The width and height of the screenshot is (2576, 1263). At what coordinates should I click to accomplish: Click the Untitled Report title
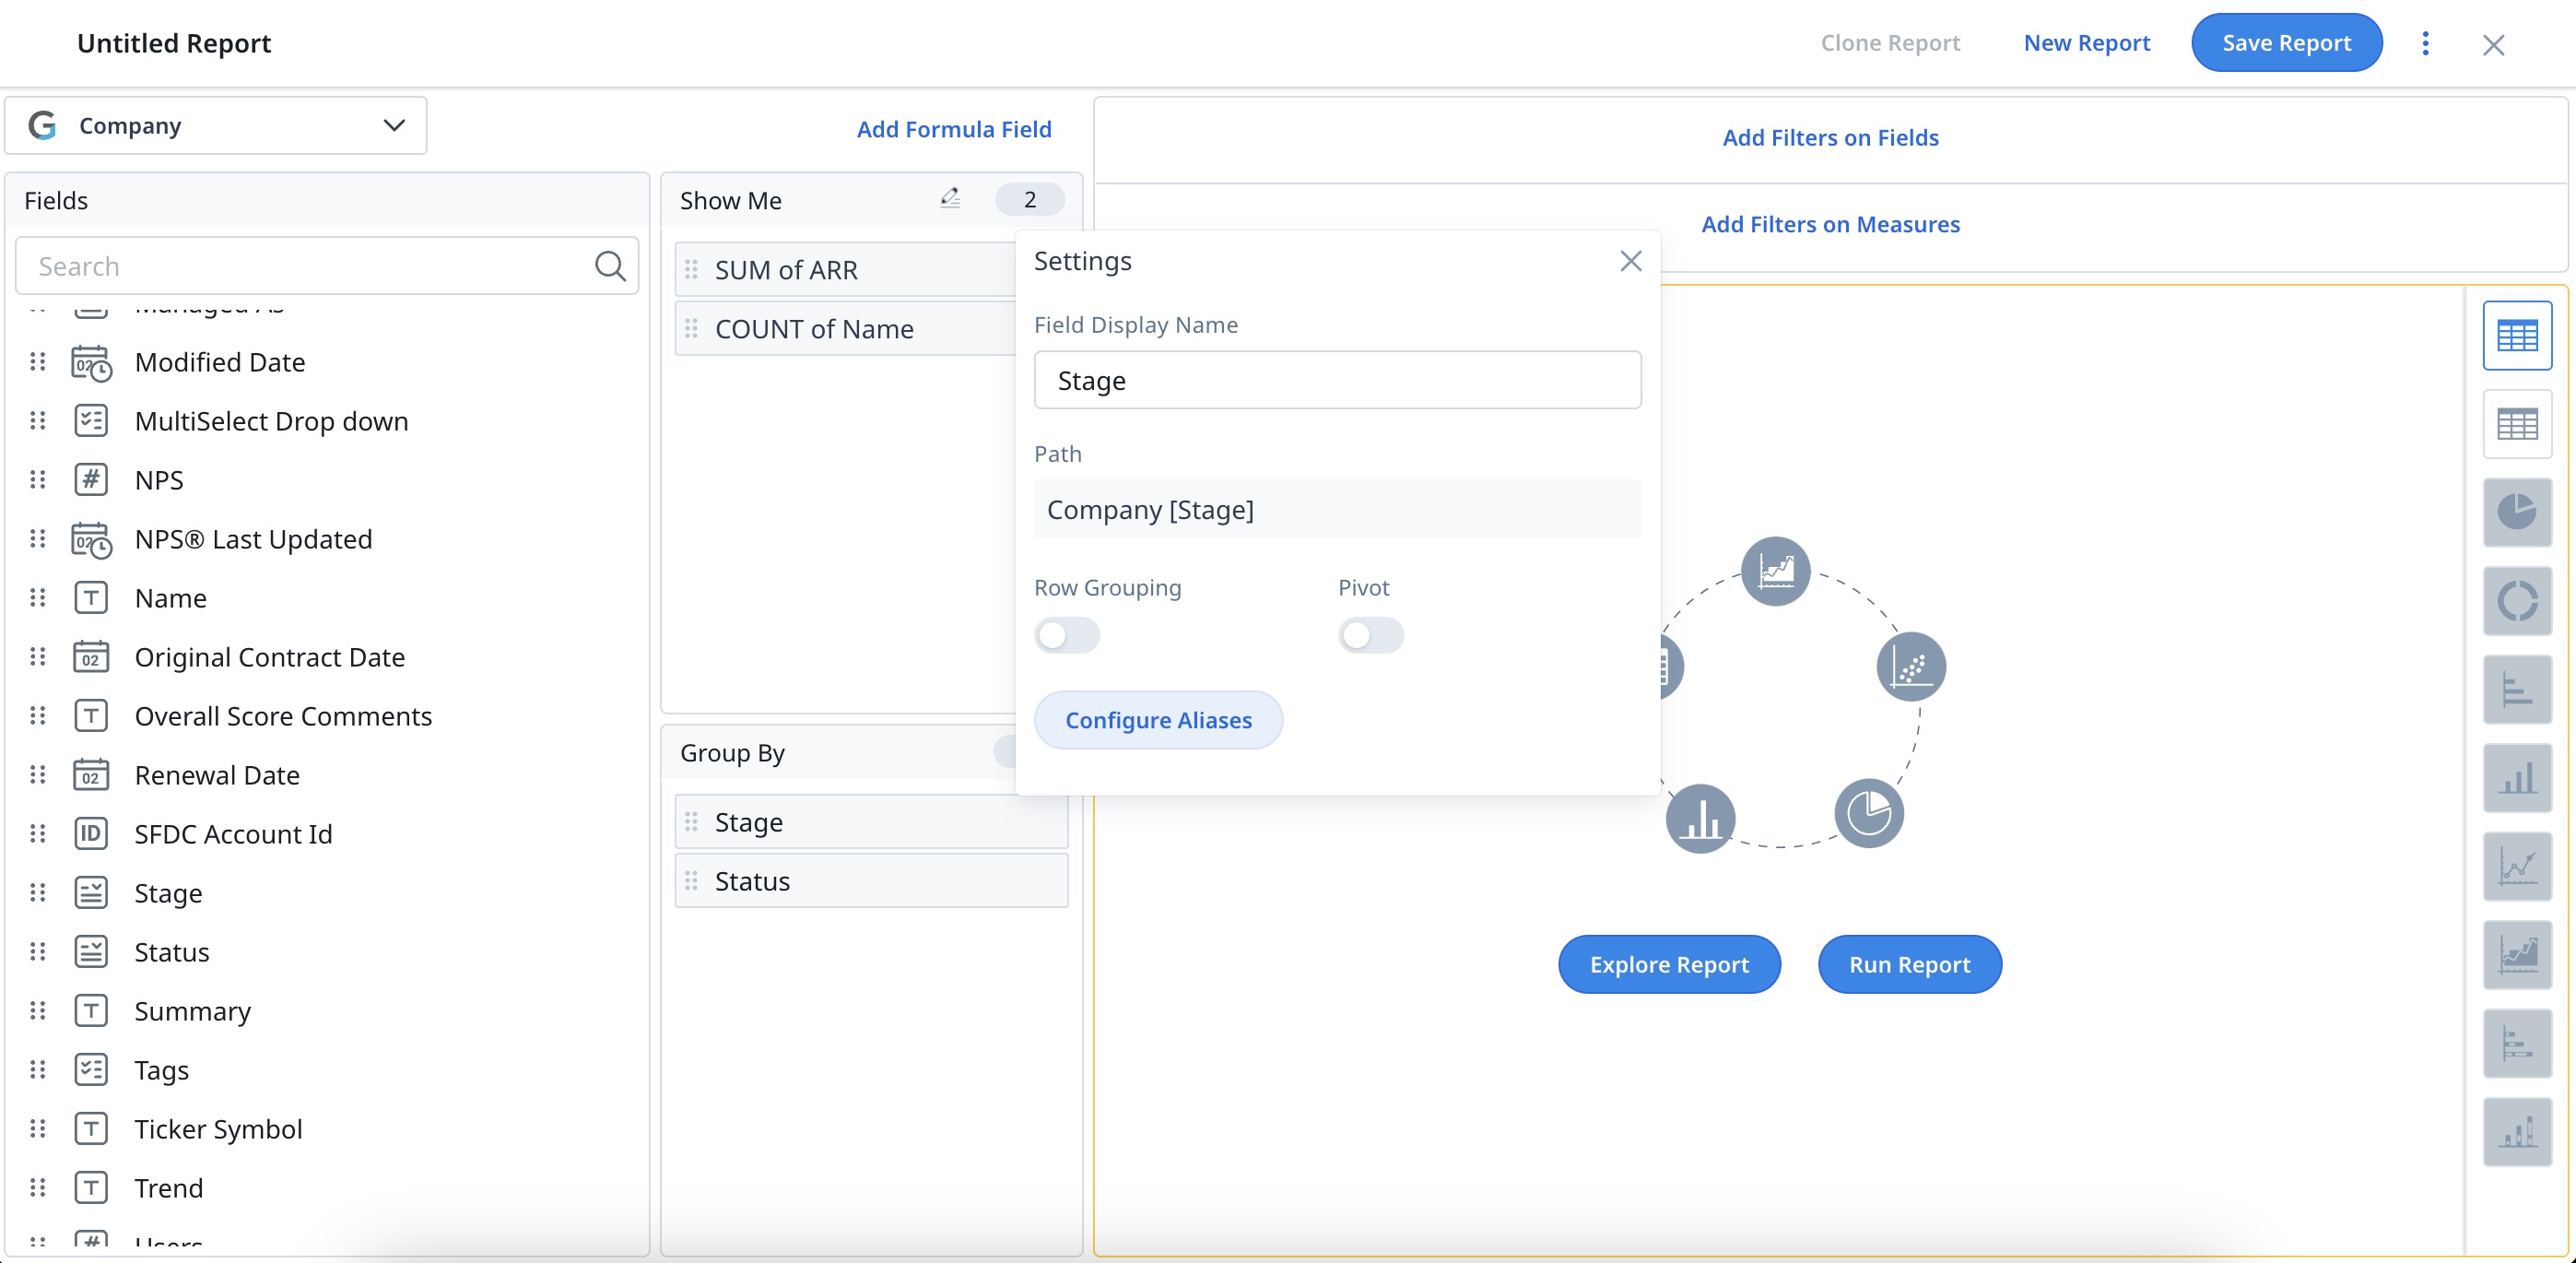coord(174,43)
